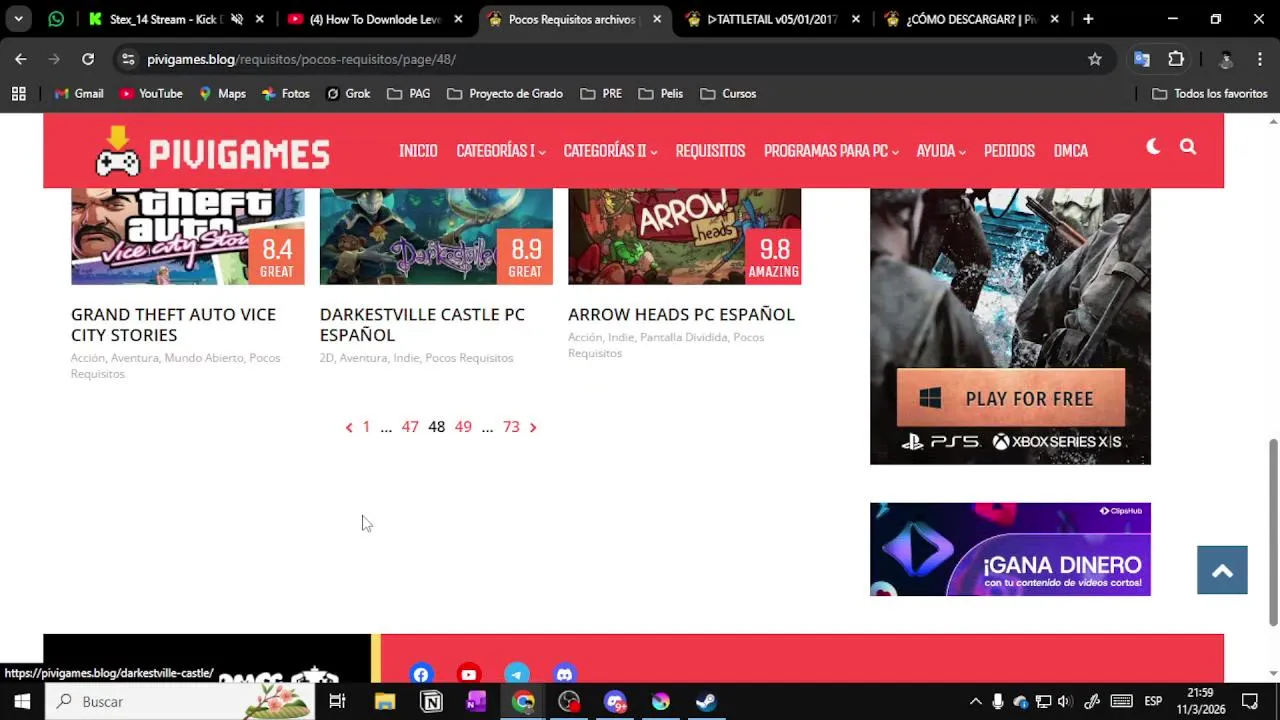Click the PIVIGAMES logo
This screenshot has height=720, width=1280.
pos(212,152)
